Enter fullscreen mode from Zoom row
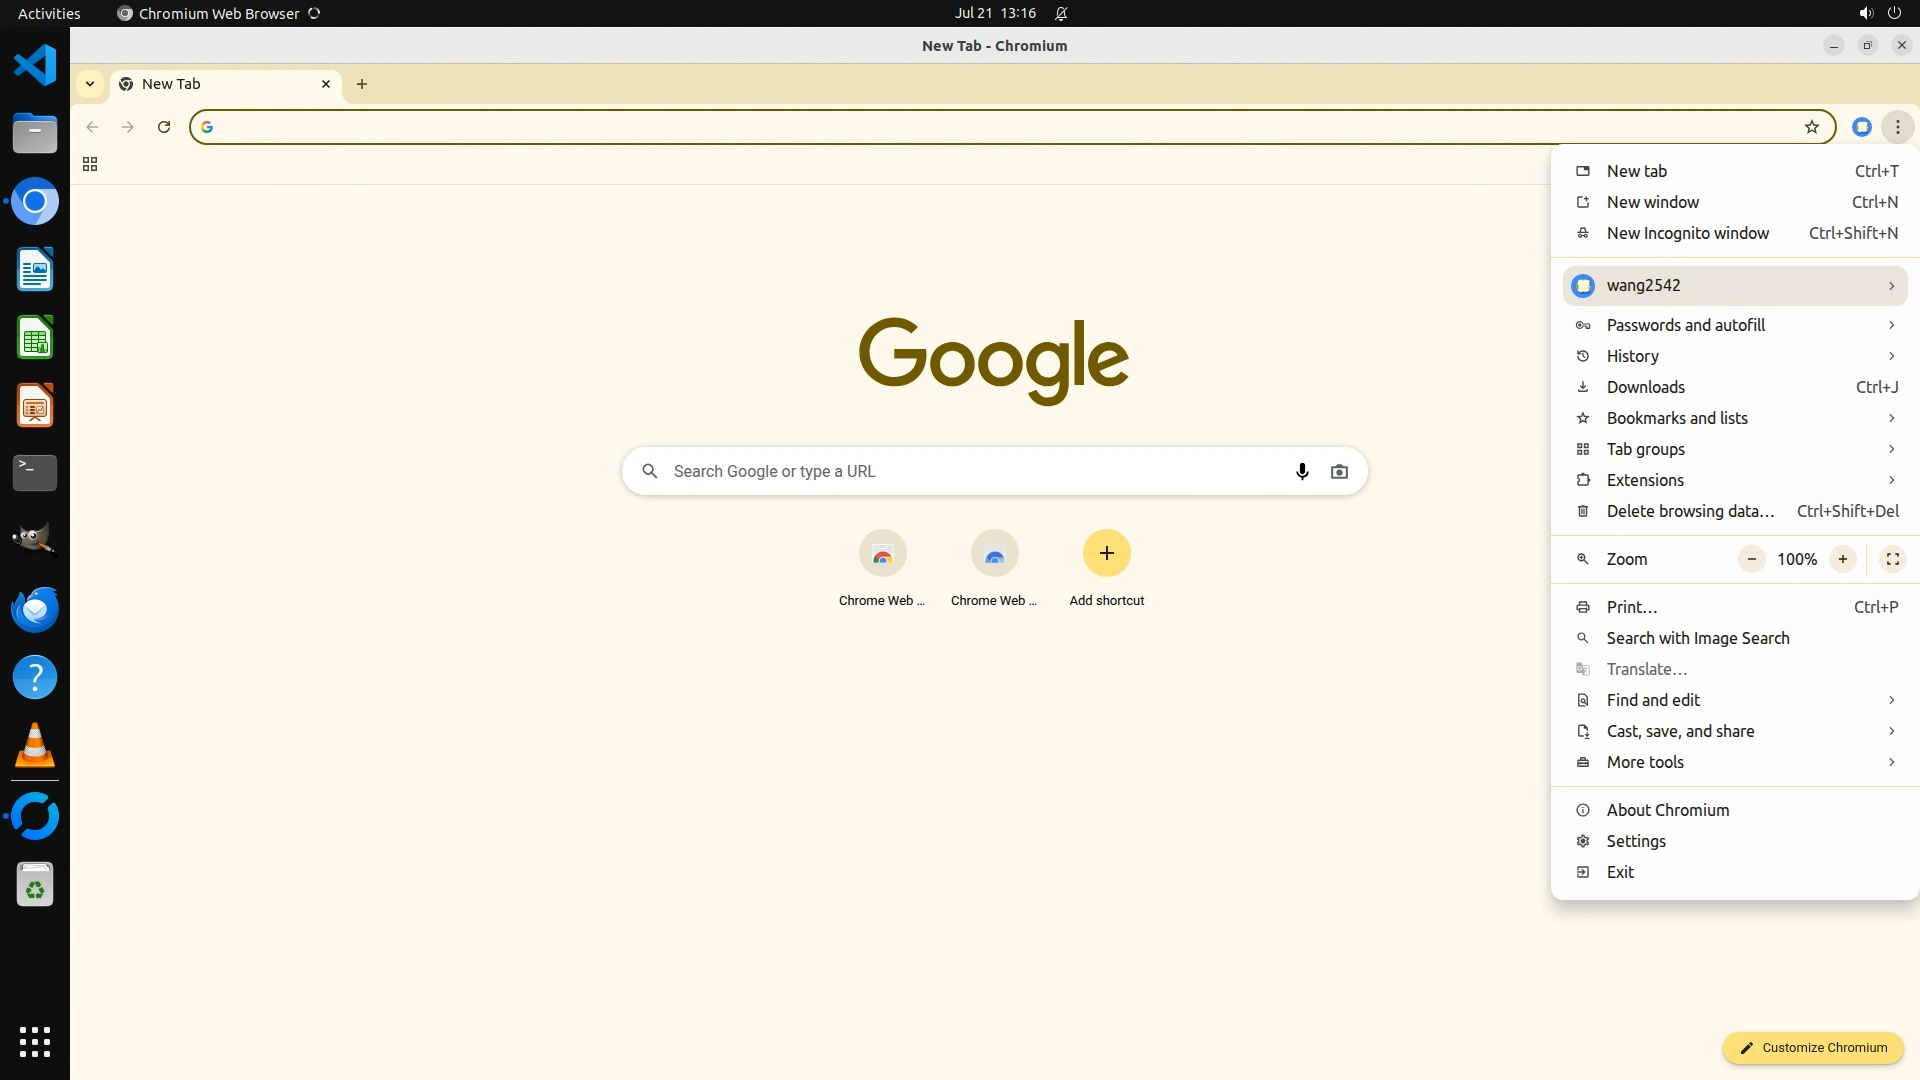1920x1080 pixels. pos(1892,559)
